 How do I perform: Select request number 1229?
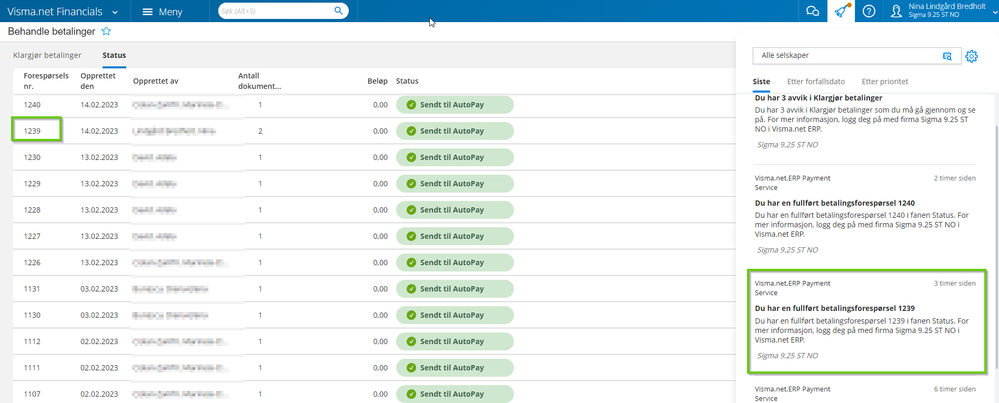(32, 184)
